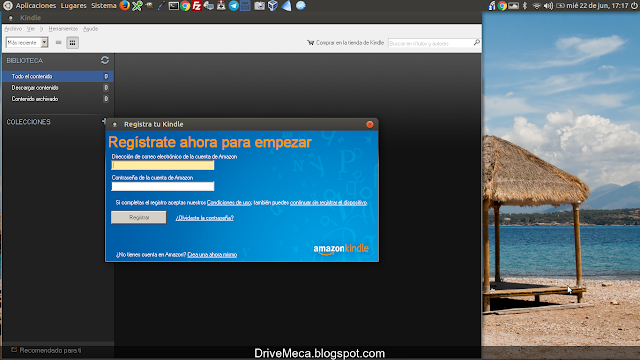Viewport: 640px width, 360px height.
Task: Focus the search titles and authors field
Action: (431, 43)
